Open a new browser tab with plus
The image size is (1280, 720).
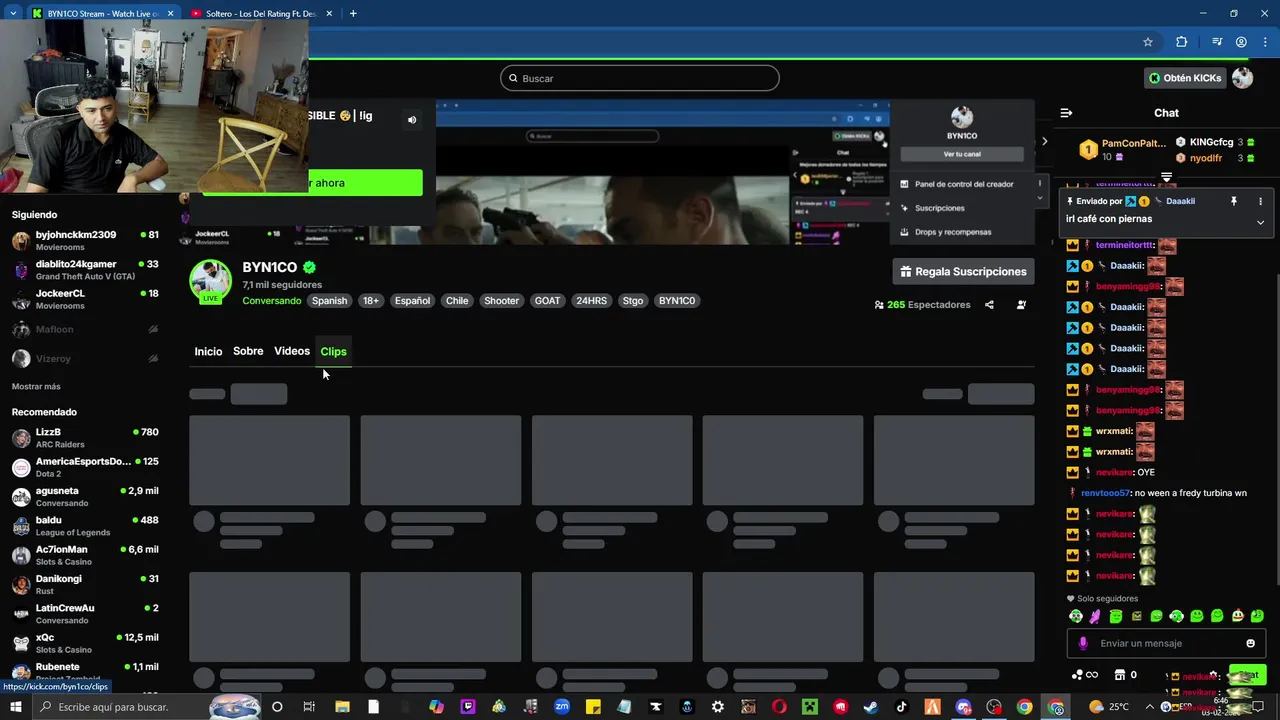tap(353, 13)
